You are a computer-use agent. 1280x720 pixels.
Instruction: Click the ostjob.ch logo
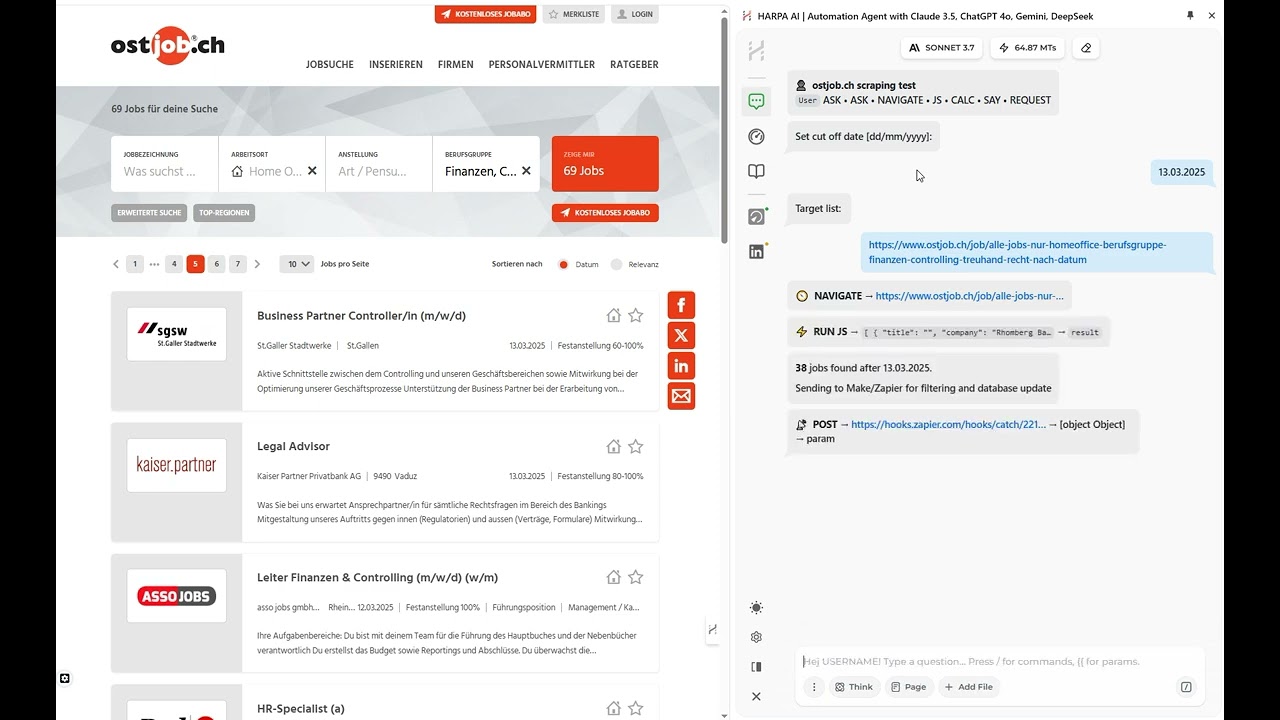pyautogui.click(x=167, y=45)
